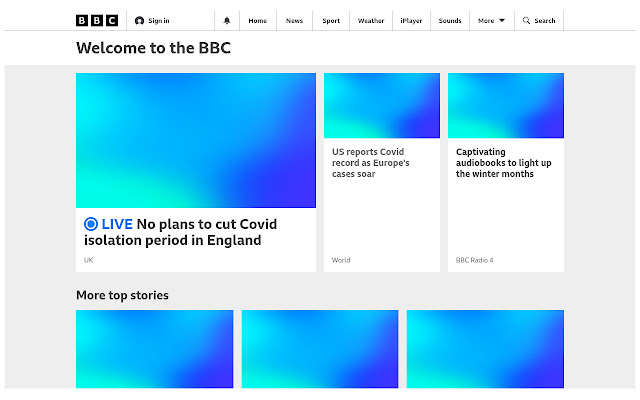Open the large lead story image
This screenshot has height=400, width=640.
pos(195,140)
